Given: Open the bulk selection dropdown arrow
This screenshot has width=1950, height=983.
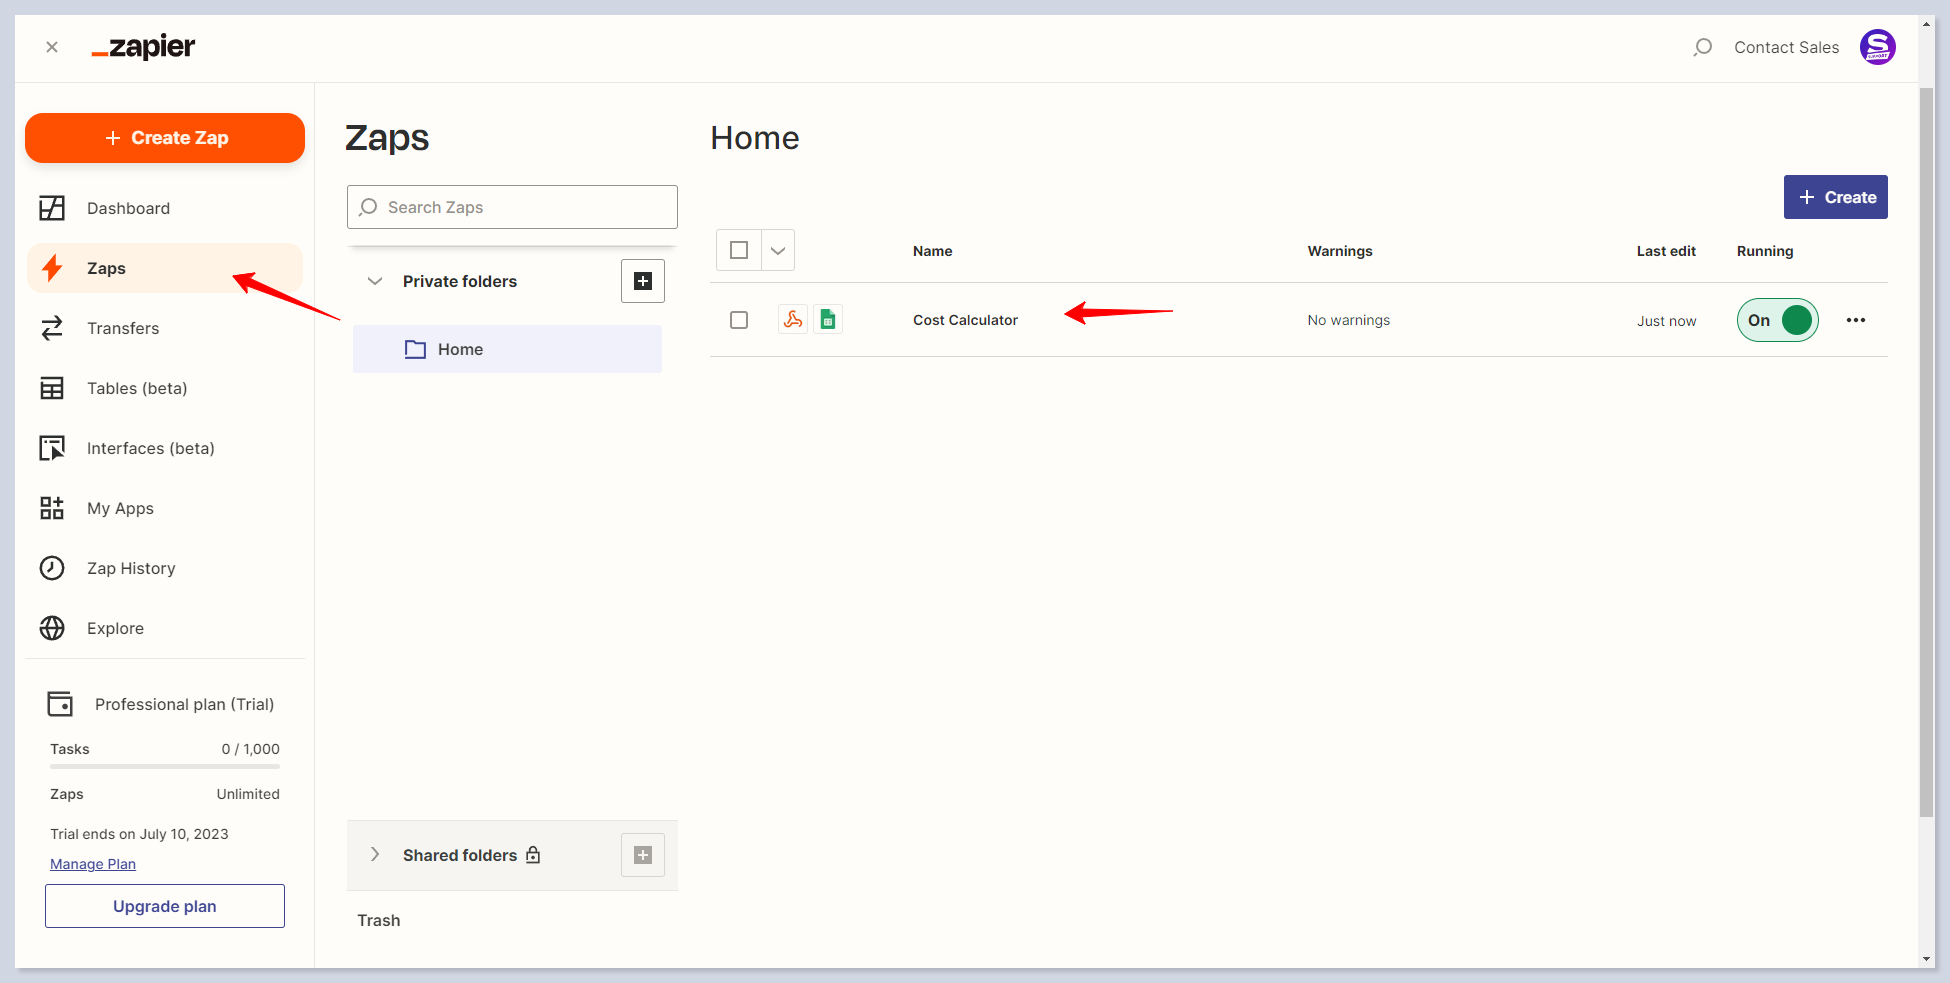Looking at the screenshot, I should tap(778, 250).
